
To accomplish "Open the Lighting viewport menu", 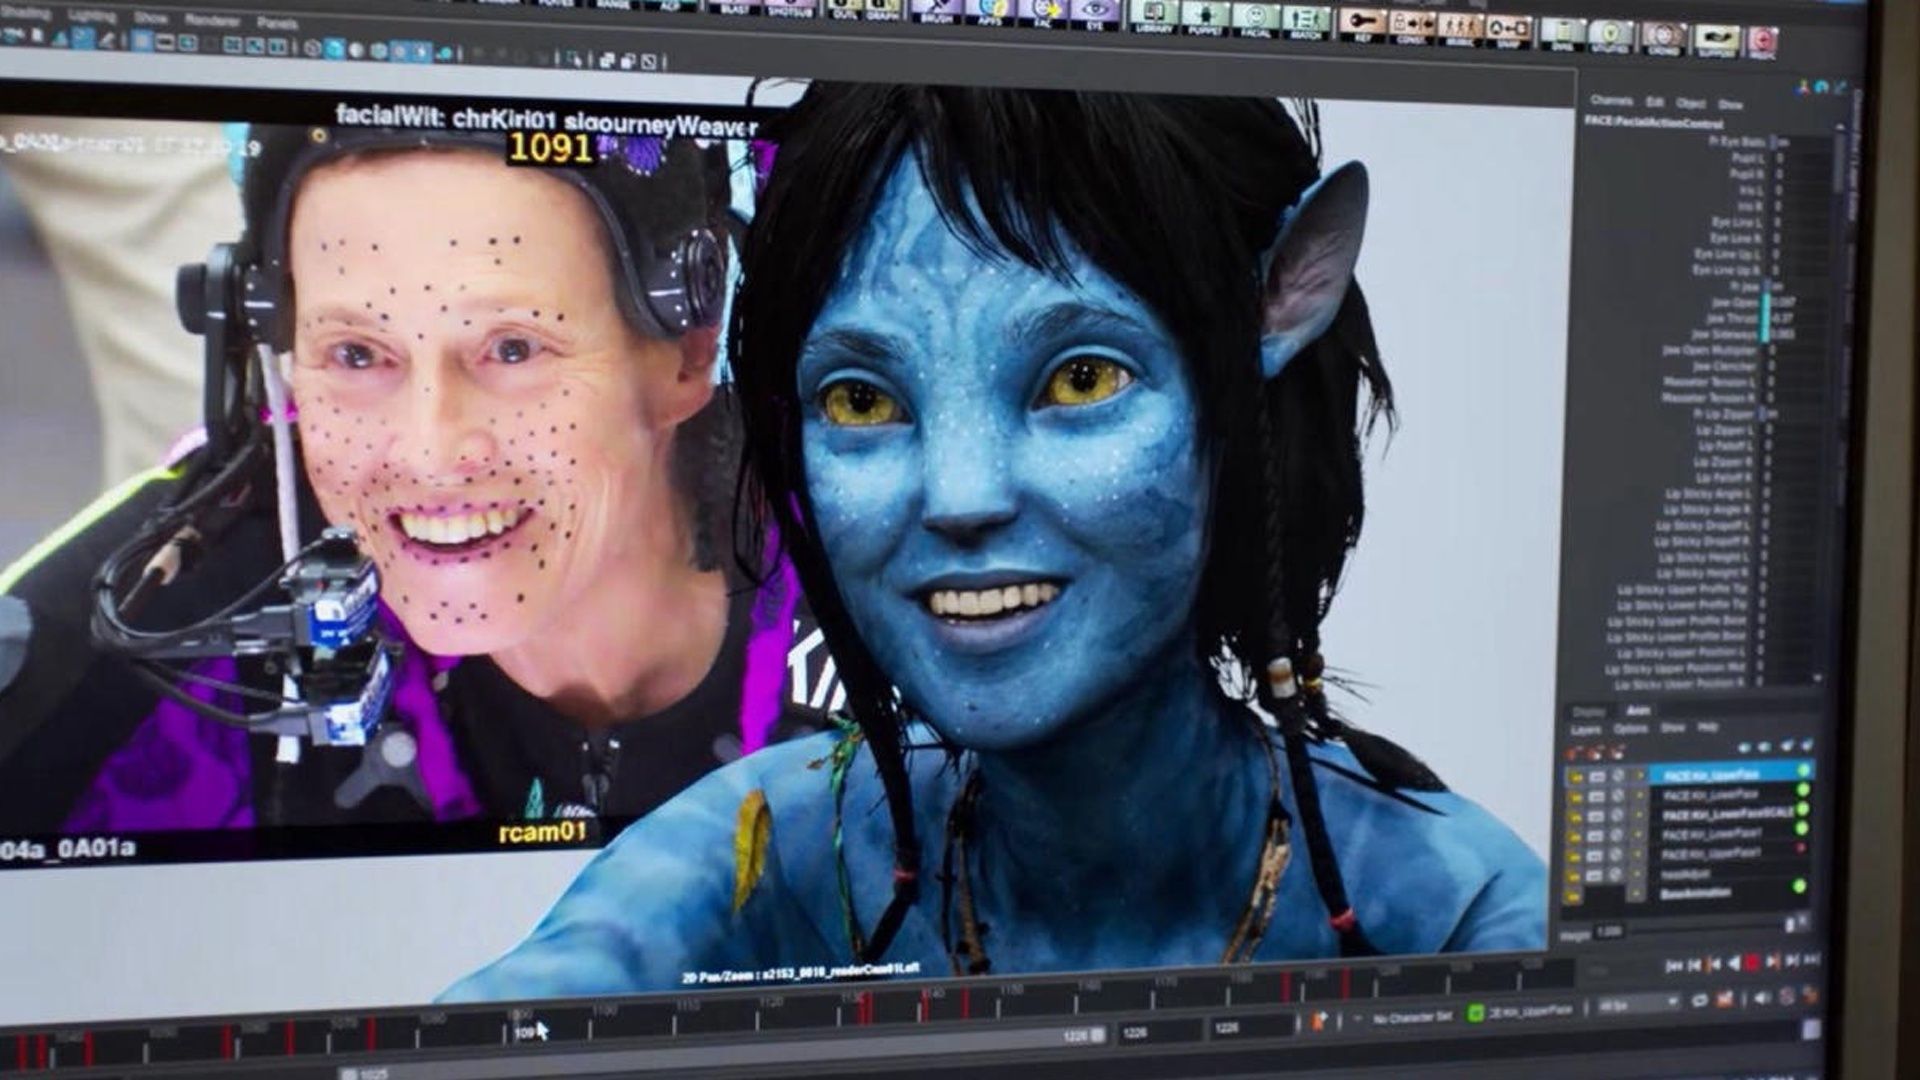I will [92, 17].
